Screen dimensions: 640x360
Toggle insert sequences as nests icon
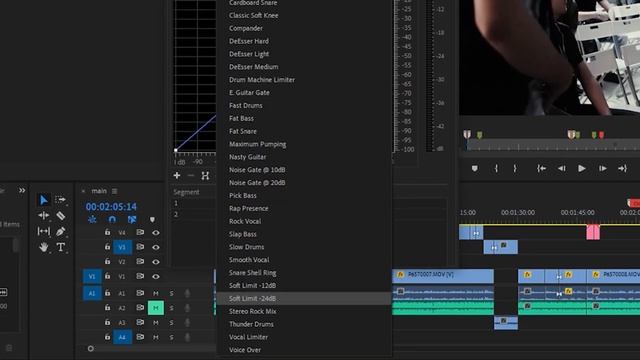[92, 220]
